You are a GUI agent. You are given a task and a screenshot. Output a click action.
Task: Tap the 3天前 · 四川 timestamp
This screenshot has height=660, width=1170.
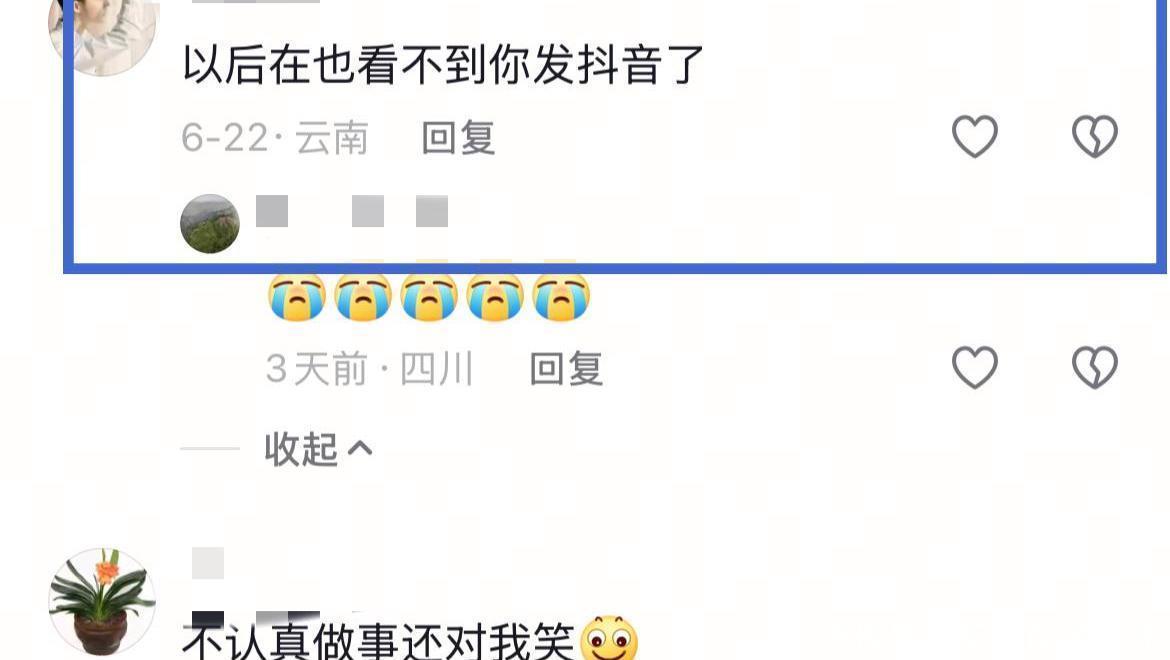[x=369, y=369]
